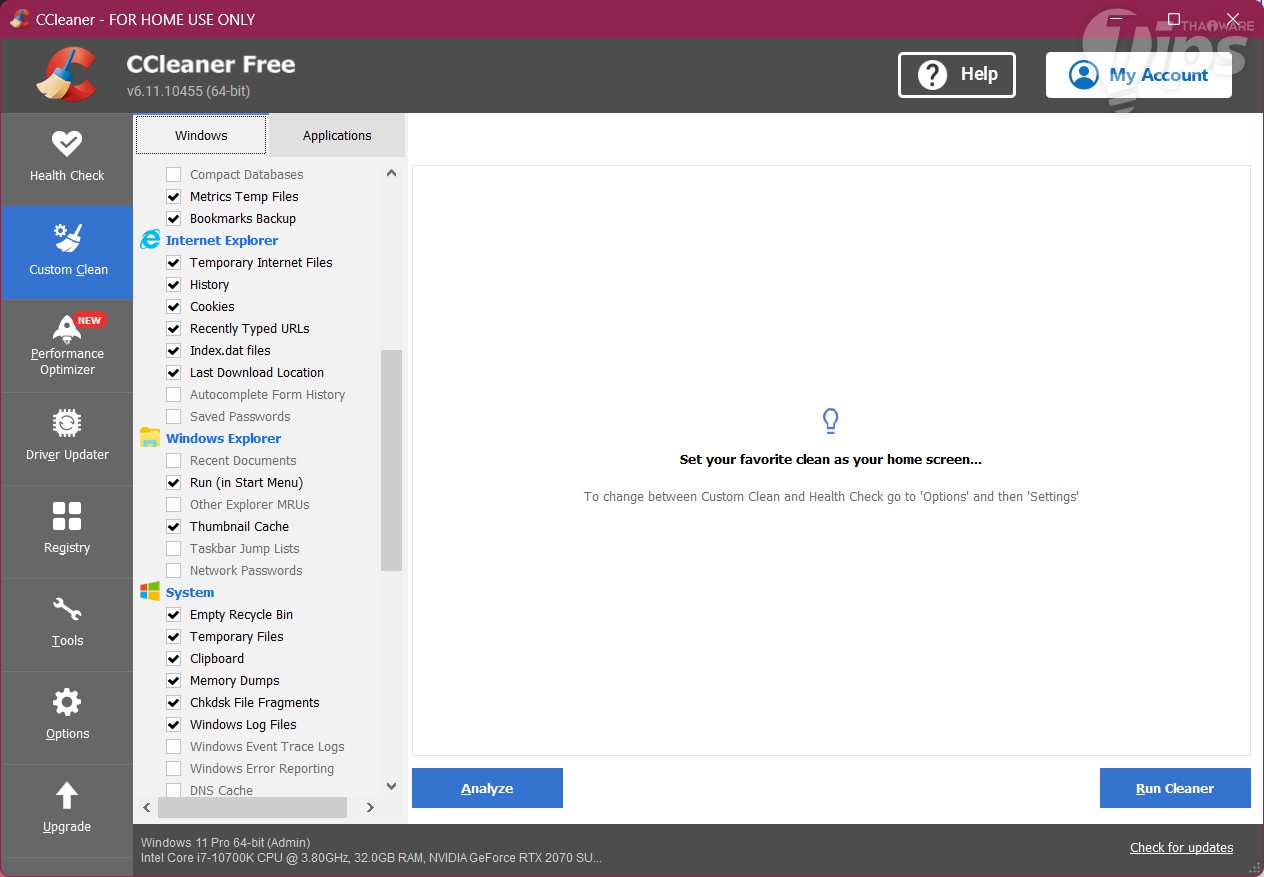Select Internet Explorer section header
Screen dimensions: 1264x877
222,240
